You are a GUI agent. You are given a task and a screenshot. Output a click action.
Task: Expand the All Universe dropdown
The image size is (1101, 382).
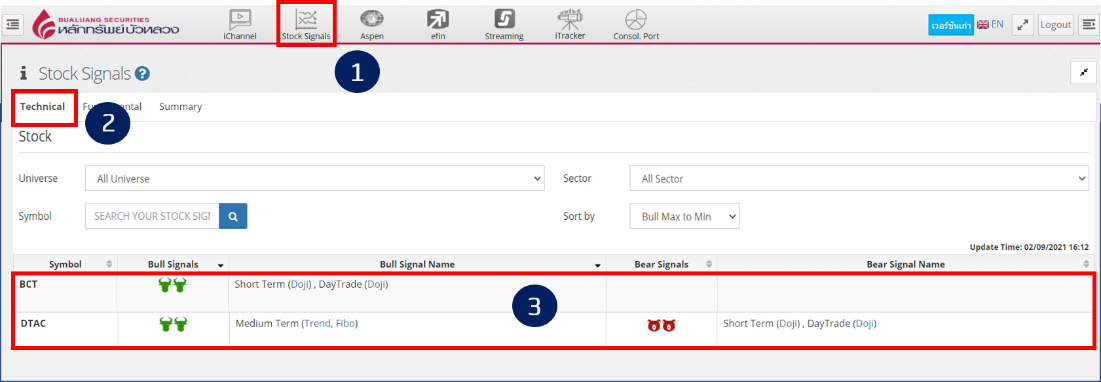pyautogui.click(x=315, y=179)
